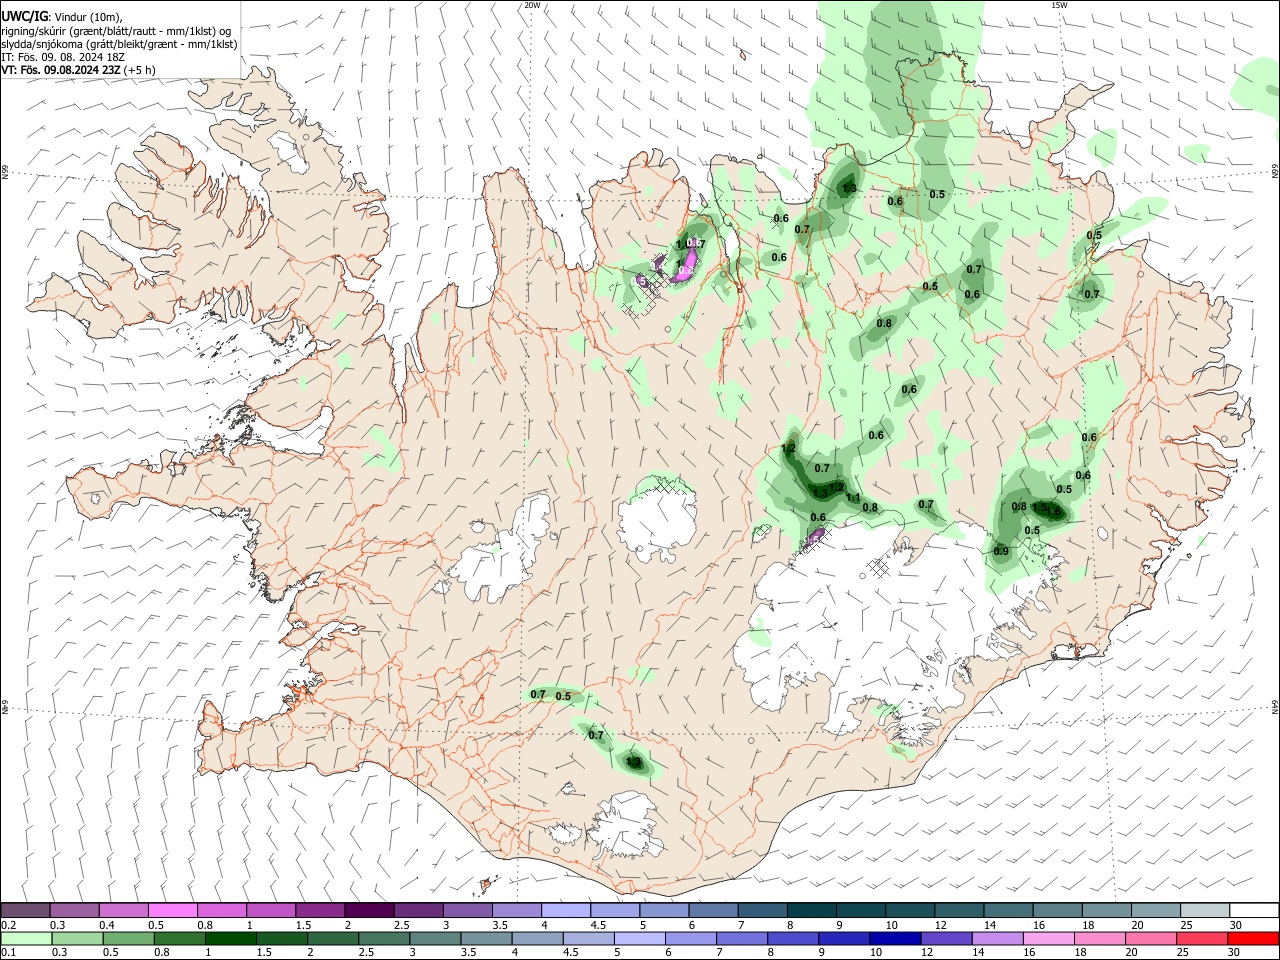Pick the 14 lilac swatch, lower legend
Screen dimensions: 1280x960
997,938
